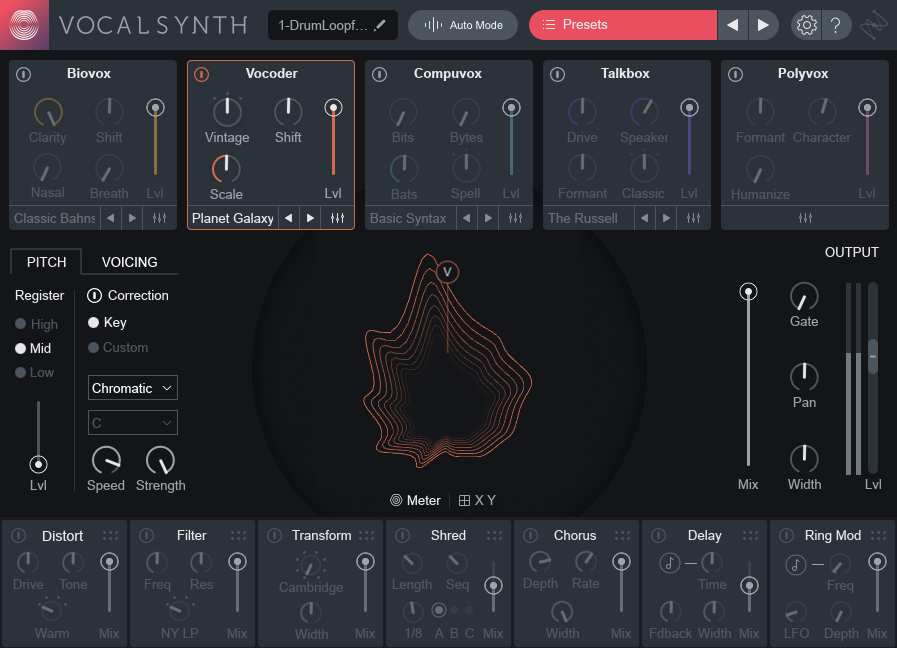Open the Presets browser button
Screen dimensions: 897x648
coord(622,25)
